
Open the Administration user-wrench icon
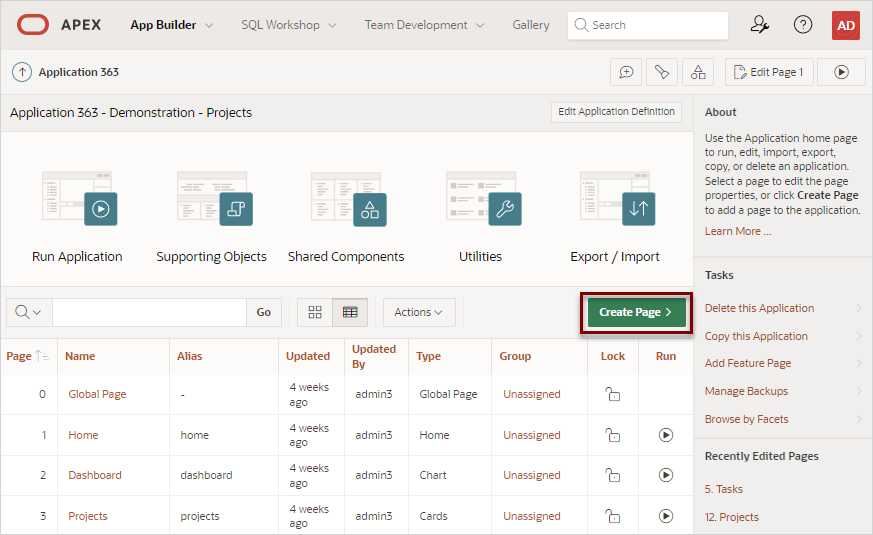point(759,25)
